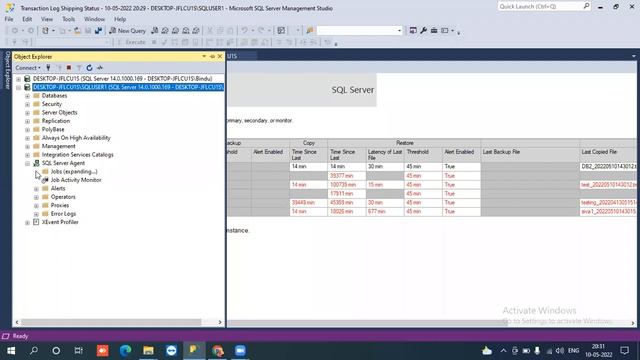Close the Object Explorer panel
The height and width of the screenshot is (360, 640).
tap(220, 56)
